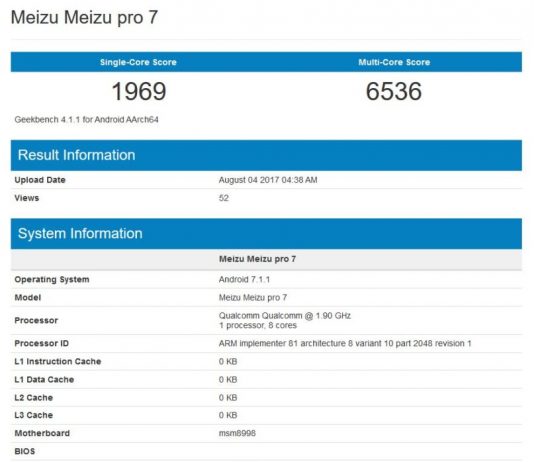Click the L1 Instruction Cache row label
Image resolution: width=534 pixels, height=462 pixels.
(58, 361)
